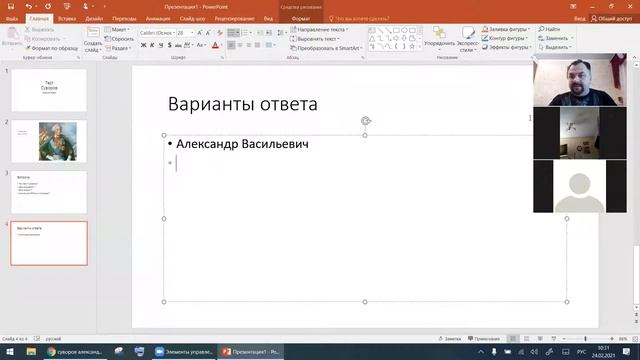Open change case Aa dropdown

tap(201, 45)
